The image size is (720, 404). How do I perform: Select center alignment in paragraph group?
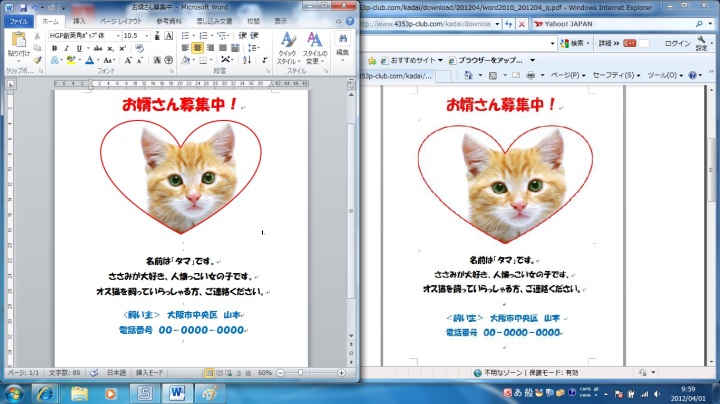(x=198, y=48)
